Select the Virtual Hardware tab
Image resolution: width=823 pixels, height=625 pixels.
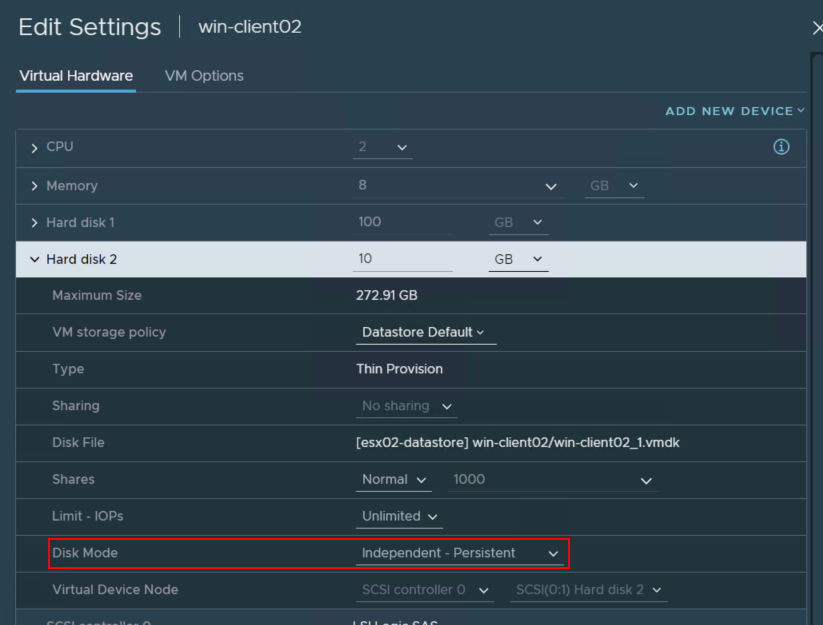click(75, 75)
